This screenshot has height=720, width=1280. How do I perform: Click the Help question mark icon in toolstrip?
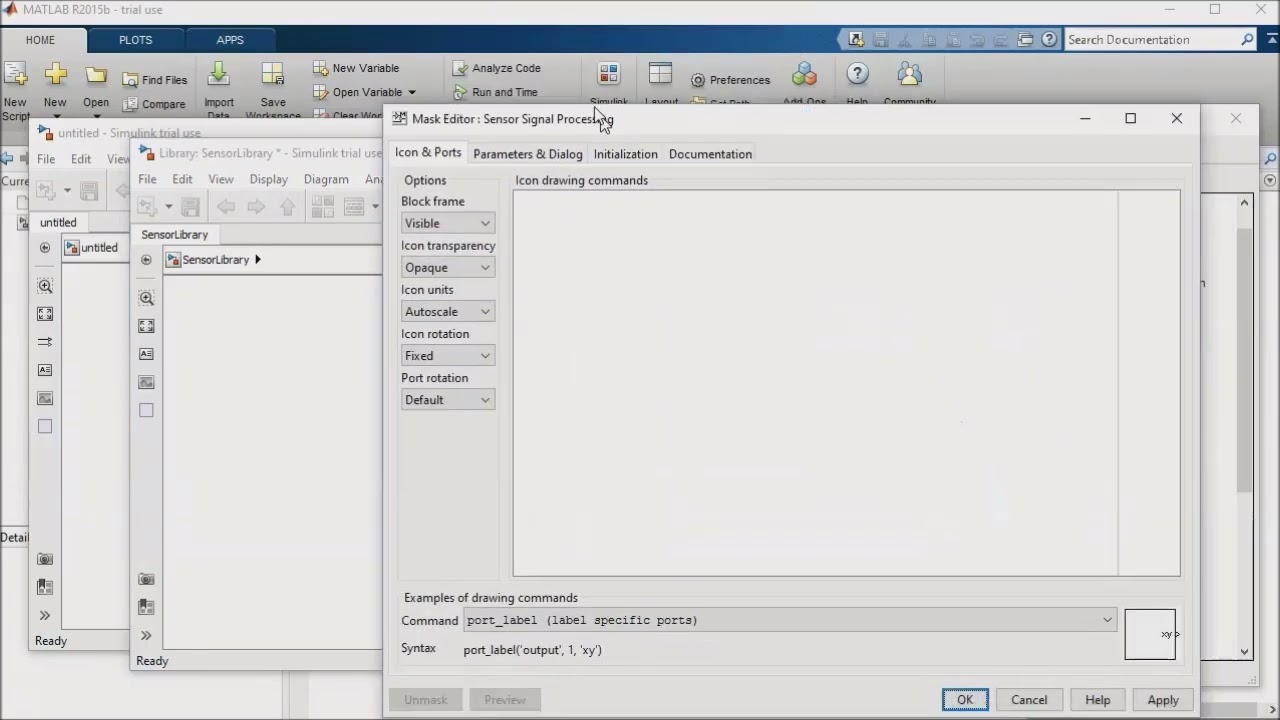pyautogui.click(x=857, y=75)
